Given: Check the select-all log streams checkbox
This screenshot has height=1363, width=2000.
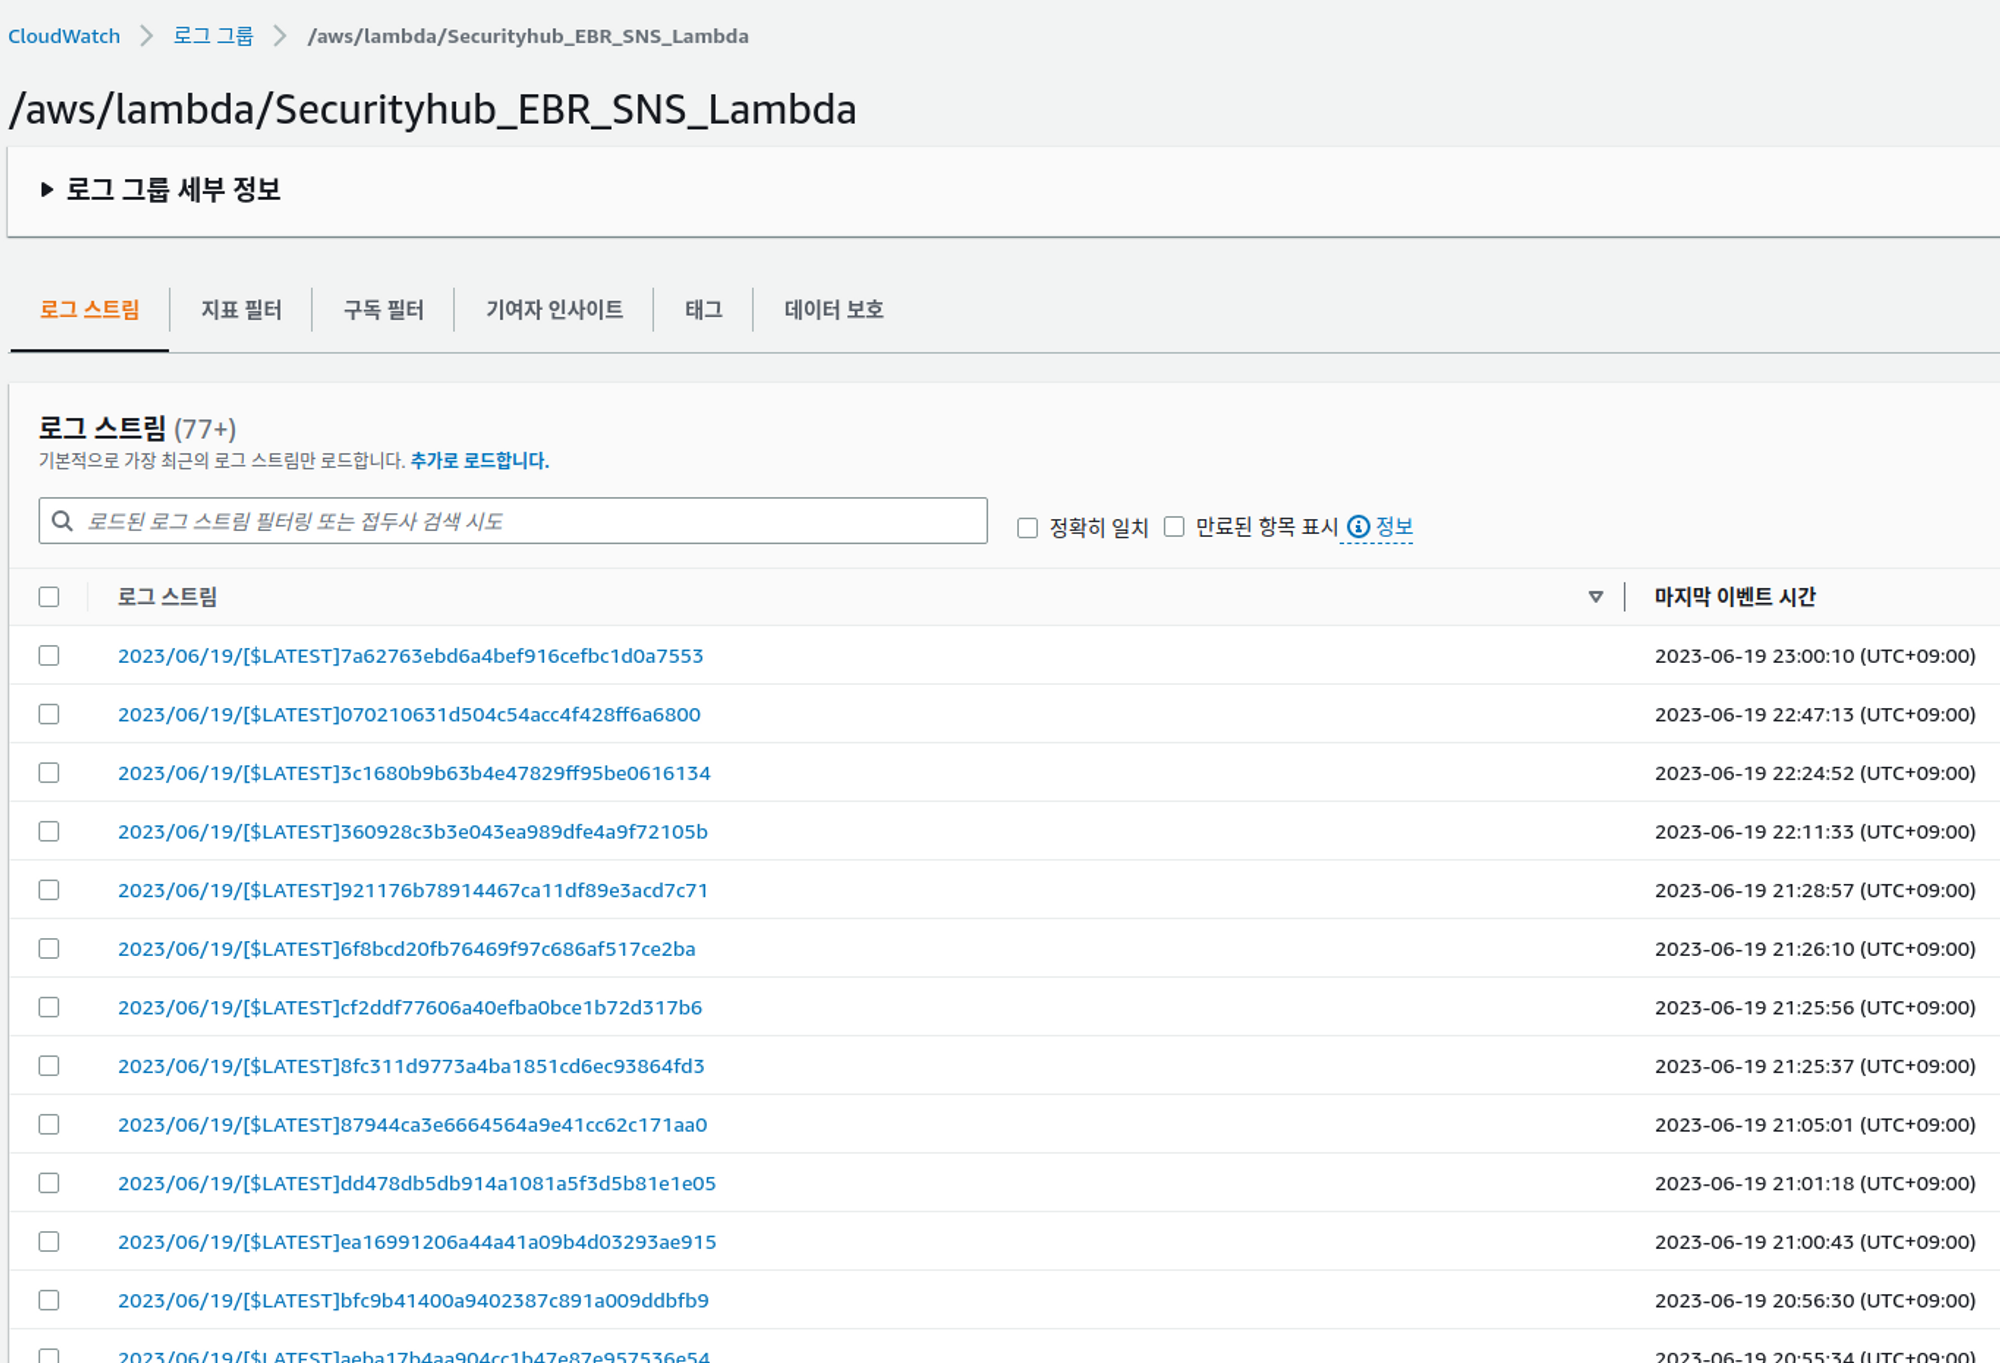Looking at the screenshot, I should tap(49, 597).
